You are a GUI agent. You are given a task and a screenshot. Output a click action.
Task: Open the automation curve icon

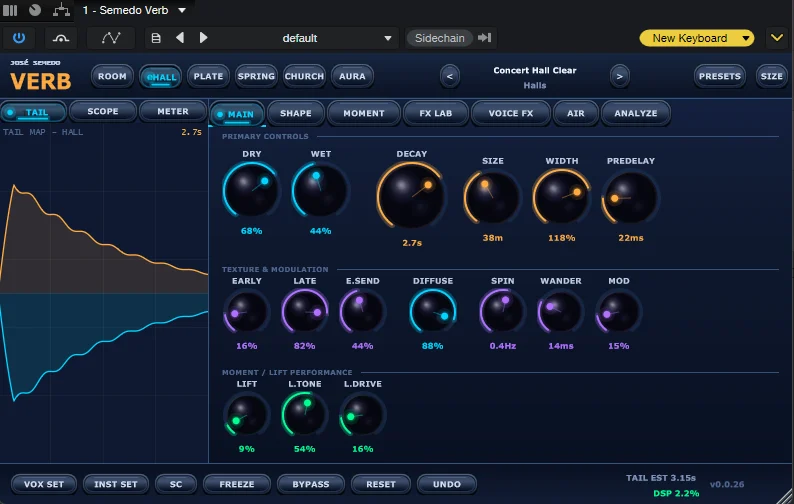[111, 38]
